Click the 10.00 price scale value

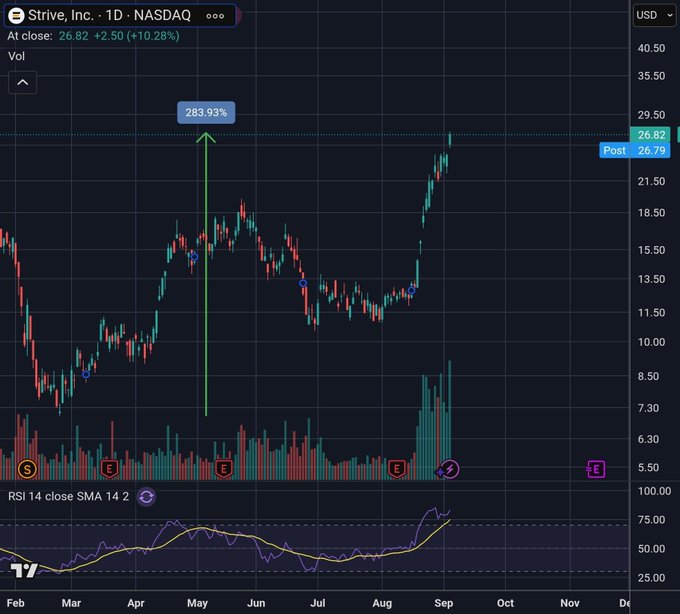coord(651,342)
